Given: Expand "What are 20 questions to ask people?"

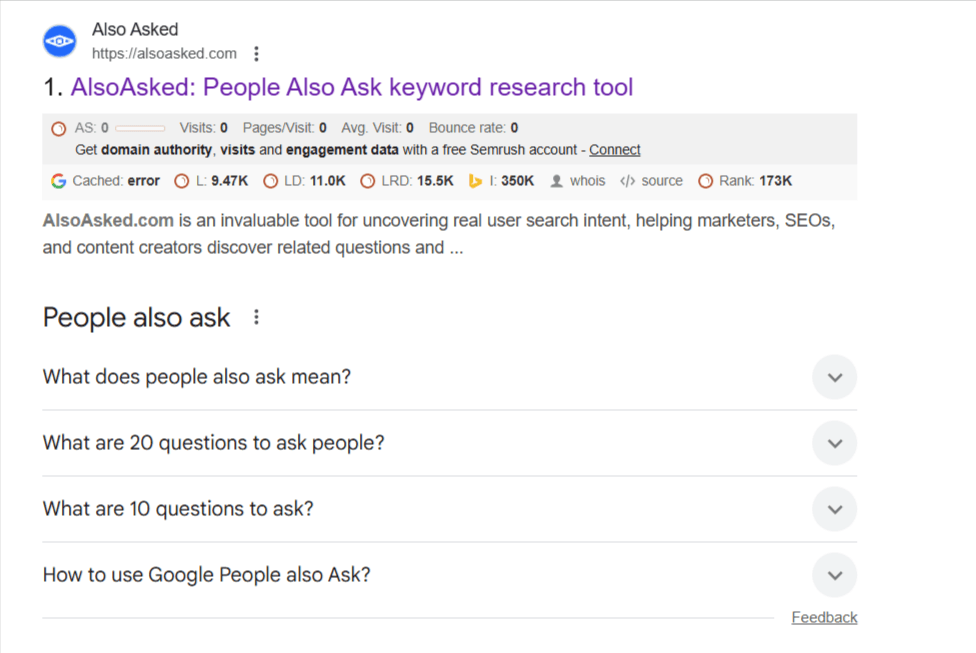Looking at the screenshot, I should tap(835, 443).
